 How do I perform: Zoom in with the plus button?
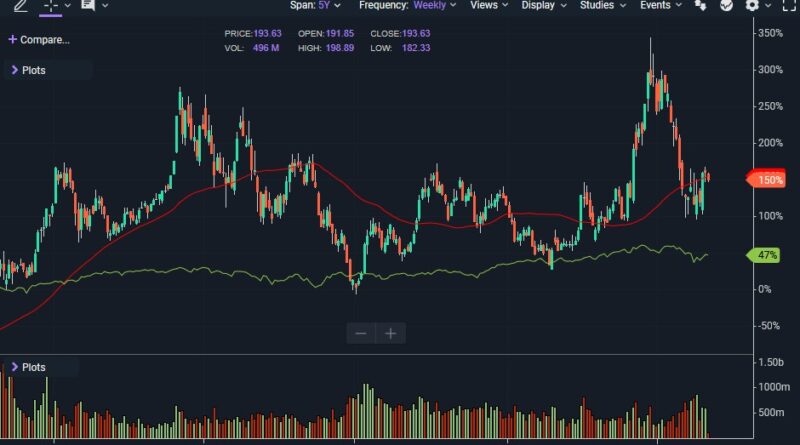(x=391, y=333)
